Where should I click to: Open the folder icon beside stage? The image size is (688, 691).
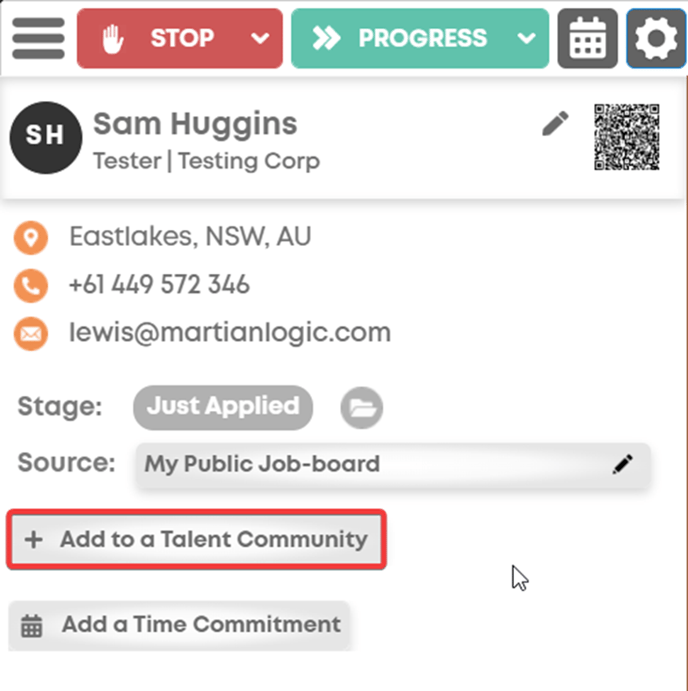pos(361,408)
